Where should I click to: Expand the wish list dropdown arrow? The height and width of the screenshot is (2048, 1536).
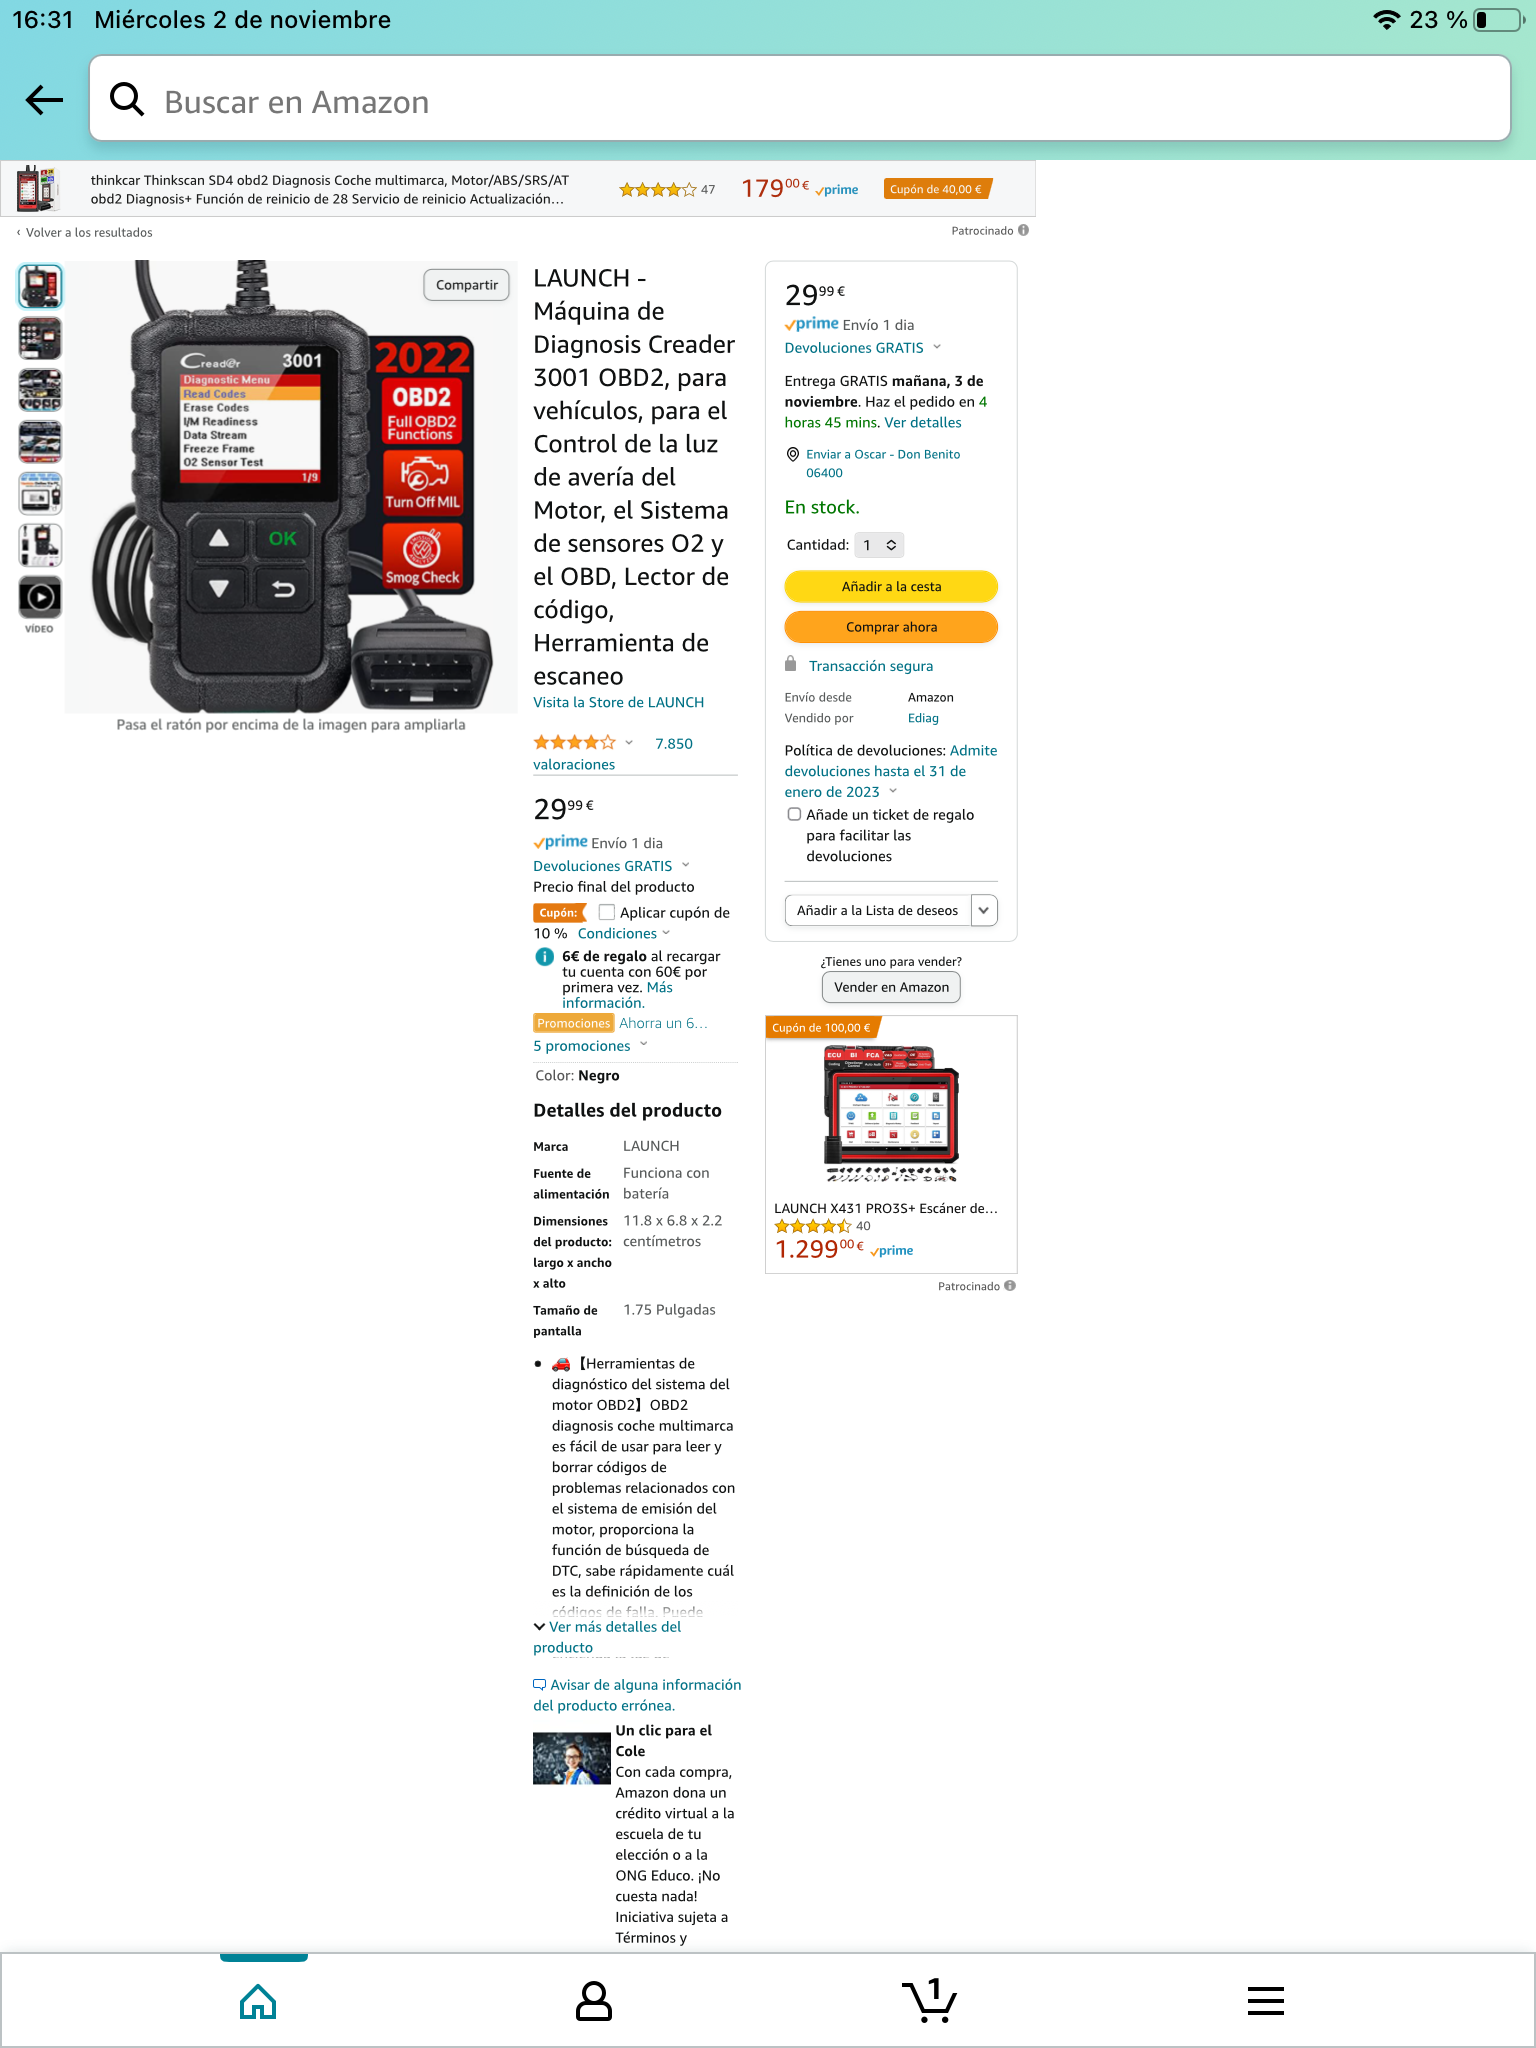984,910
